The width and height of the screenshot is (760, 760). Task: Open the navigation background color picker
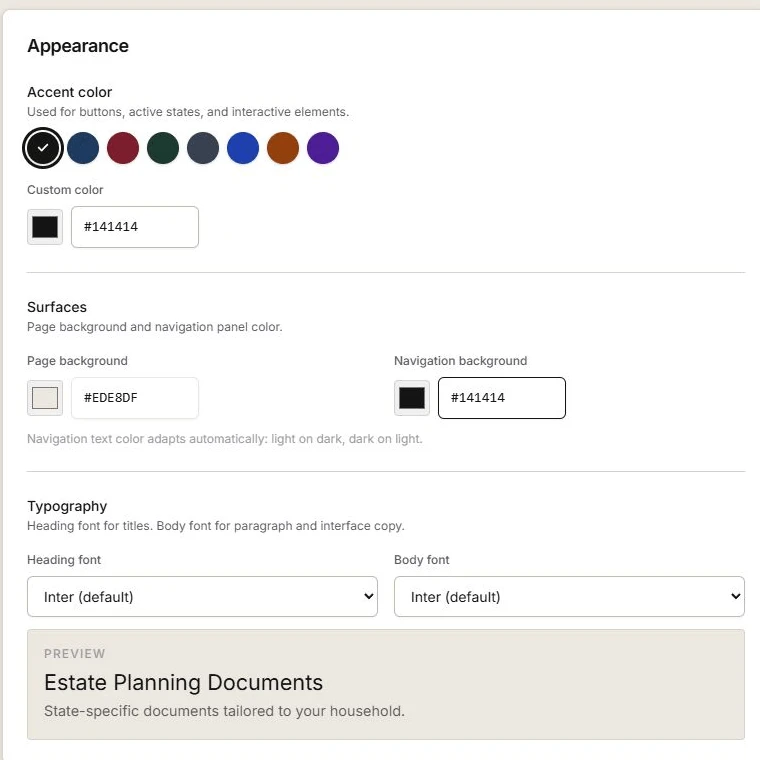pyautogui.click(x=412, y=398)
